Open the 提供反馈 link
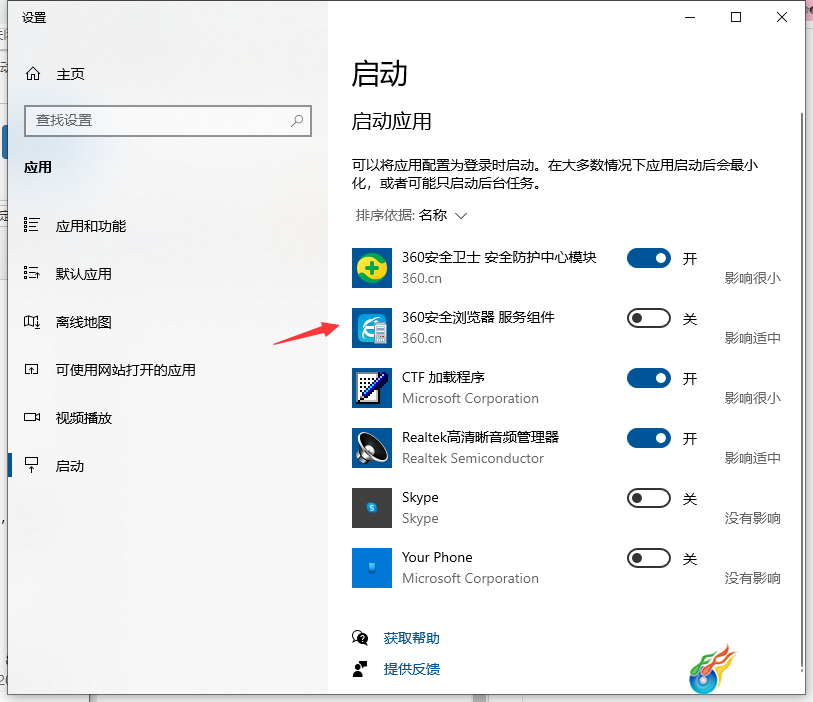 tap(411, 669)
